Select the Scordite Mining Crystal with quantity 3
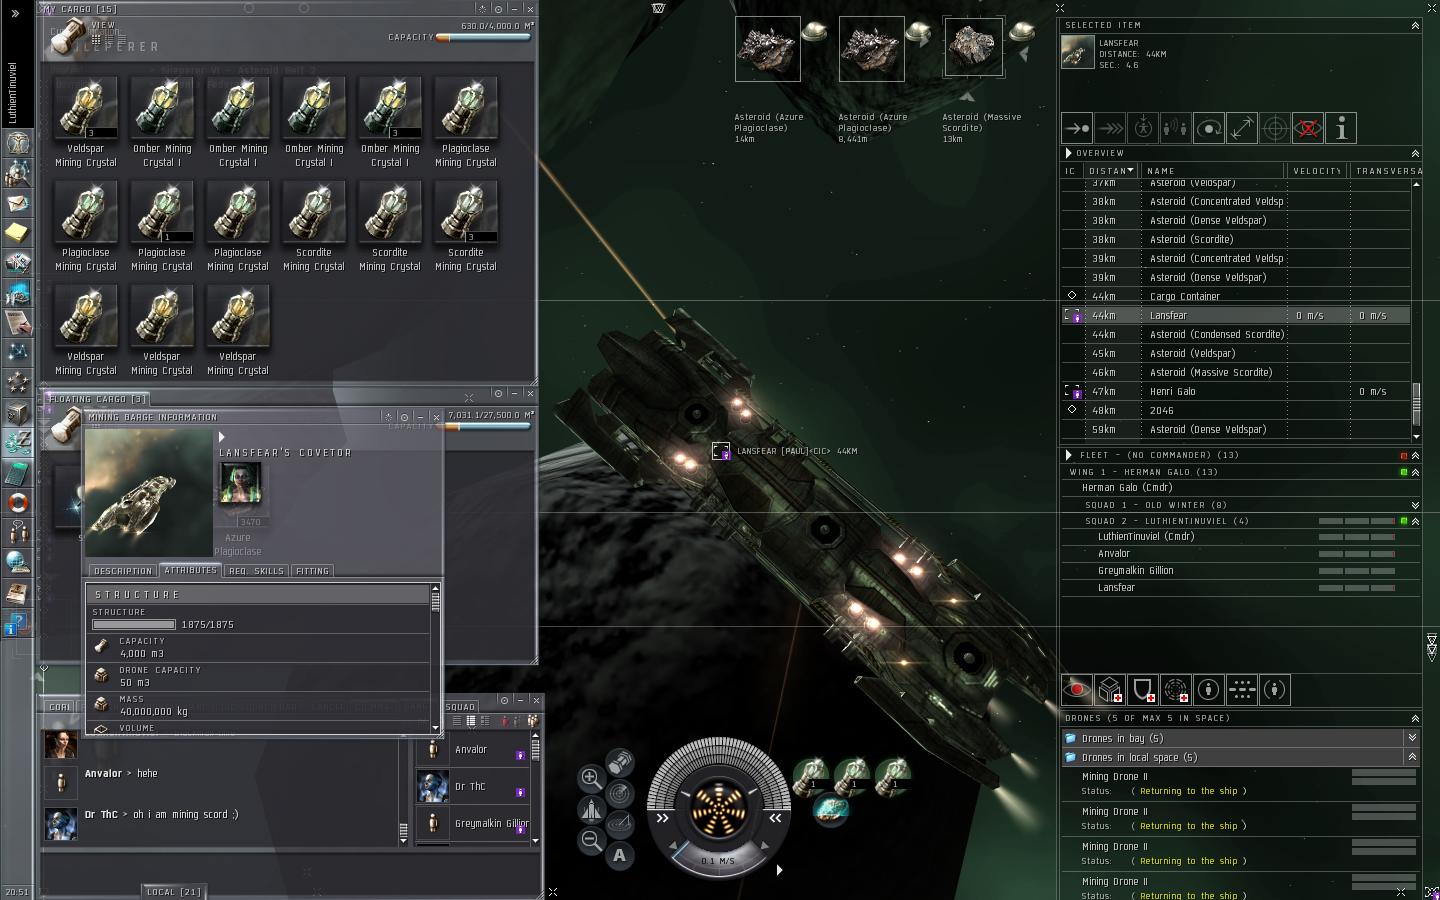 click(466, 212)
